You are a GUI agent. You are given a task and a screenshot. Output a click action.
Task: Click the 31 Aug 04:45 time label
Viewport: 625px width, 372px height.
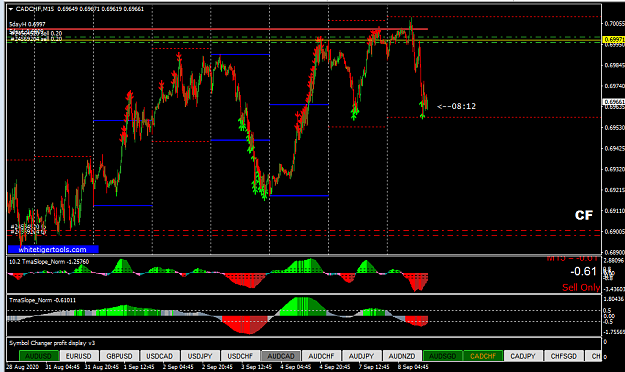62,367
